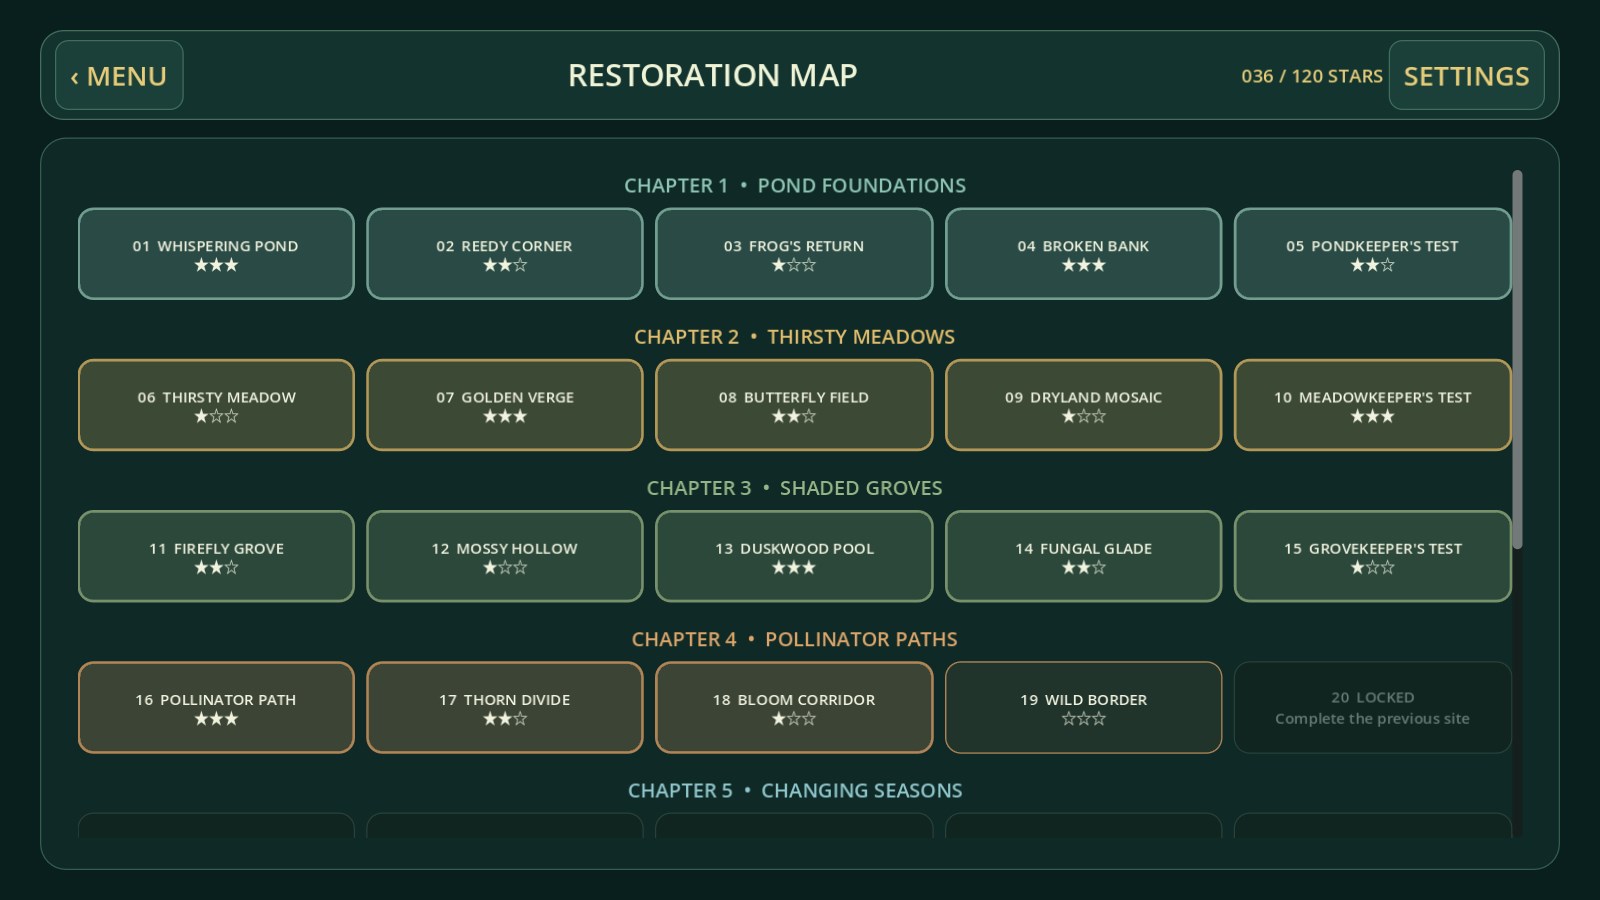This screenshot has width=1600, height=900.
Task: Open level 12 Mossy Hollow
Action: pyautogui.click(x=504, y=556)
